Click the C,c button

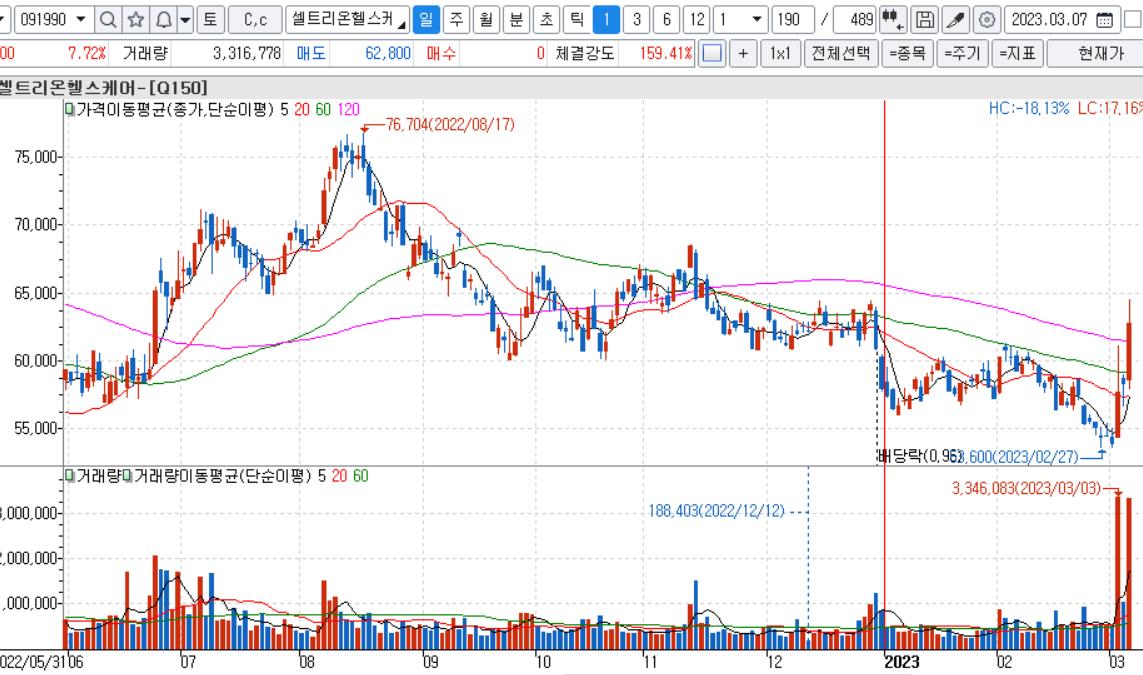click(x=255, y=20)
